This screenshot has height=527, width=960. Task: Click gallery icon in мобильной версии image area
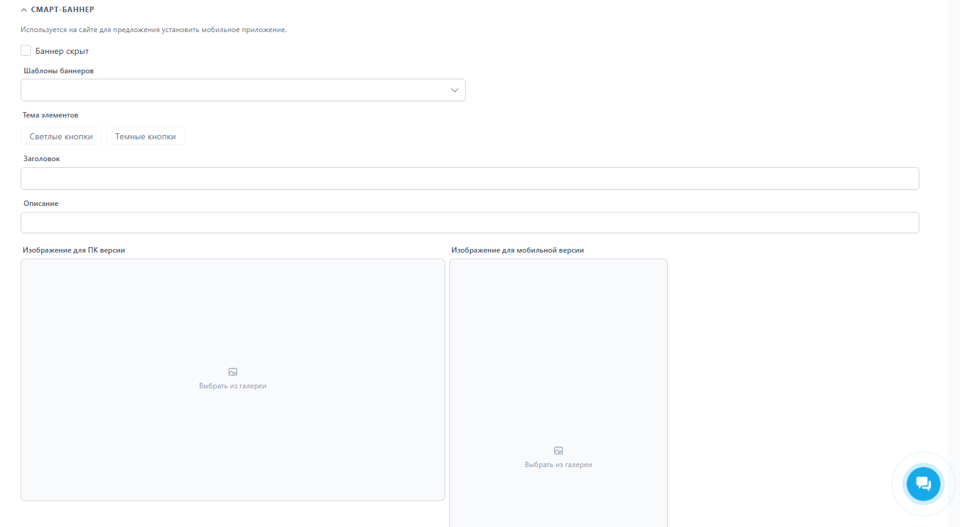558,450
